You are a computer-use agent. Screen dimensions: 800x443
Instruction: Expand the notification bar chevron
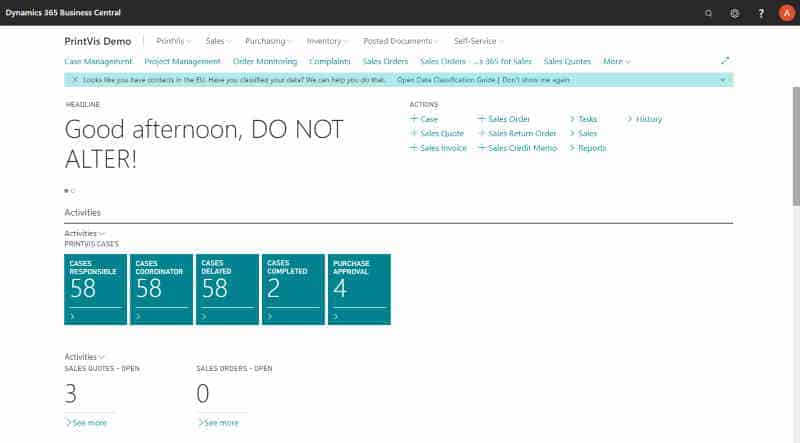(x=723, y=80)
